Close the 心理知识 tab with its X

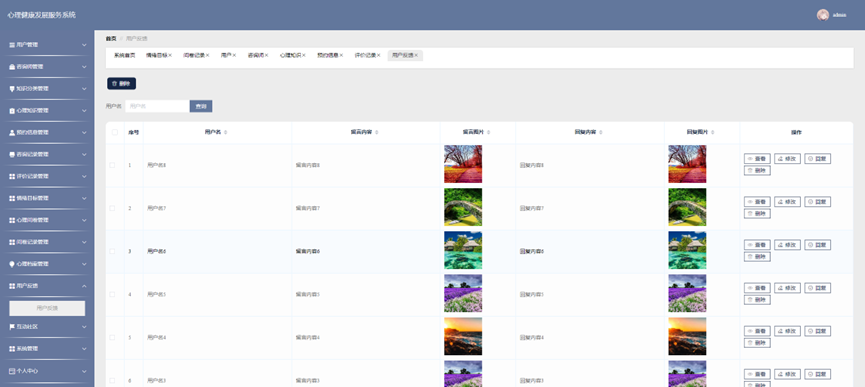tap(304, 55)
